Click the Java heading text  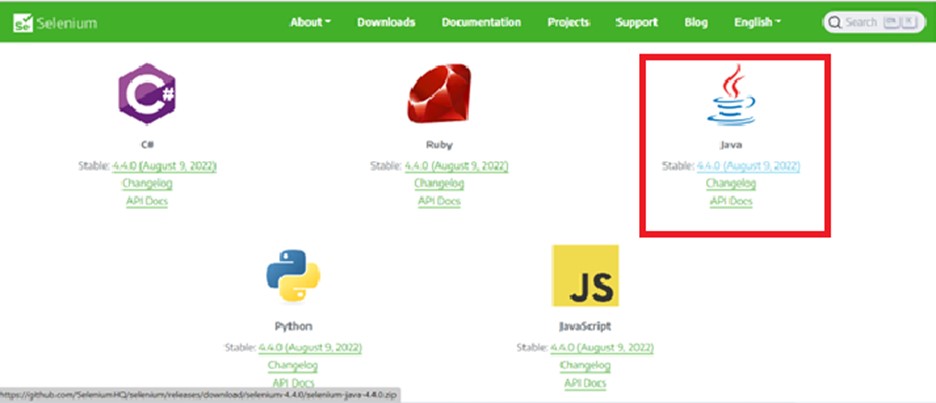pos(731,145)
